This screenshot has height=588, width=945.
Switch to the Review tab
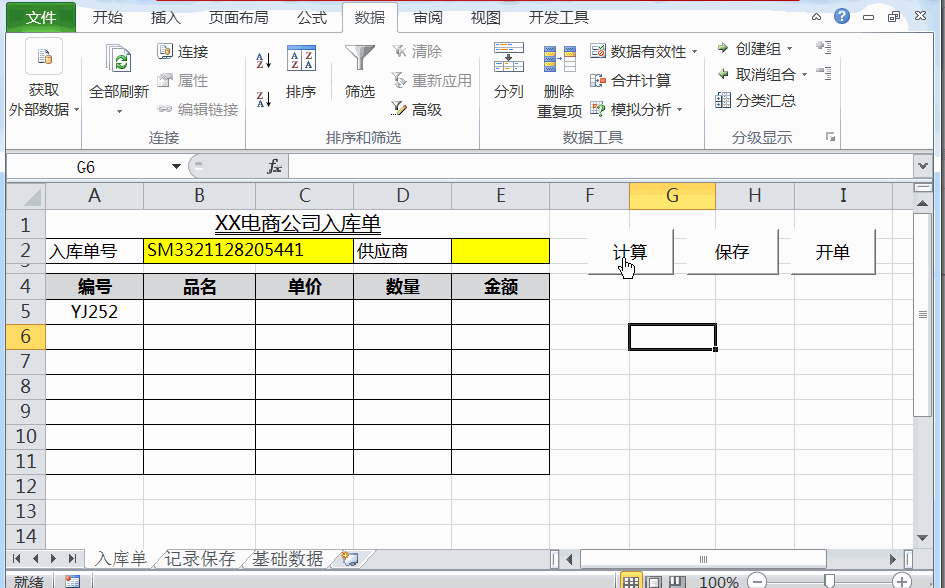coord(428,17)
